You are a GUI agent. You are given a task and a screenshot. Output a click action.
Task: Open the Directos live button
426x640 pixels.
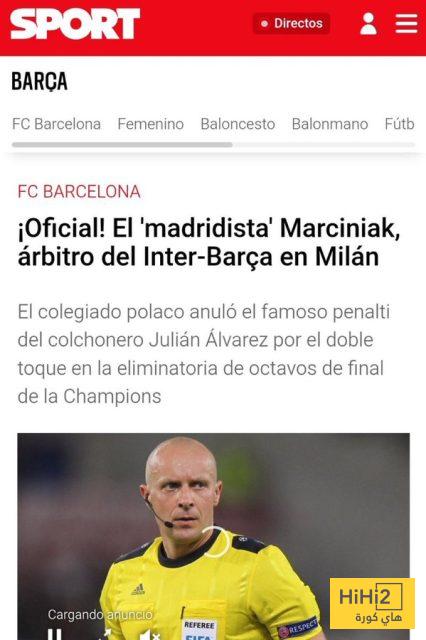click(x=291, y=23)
